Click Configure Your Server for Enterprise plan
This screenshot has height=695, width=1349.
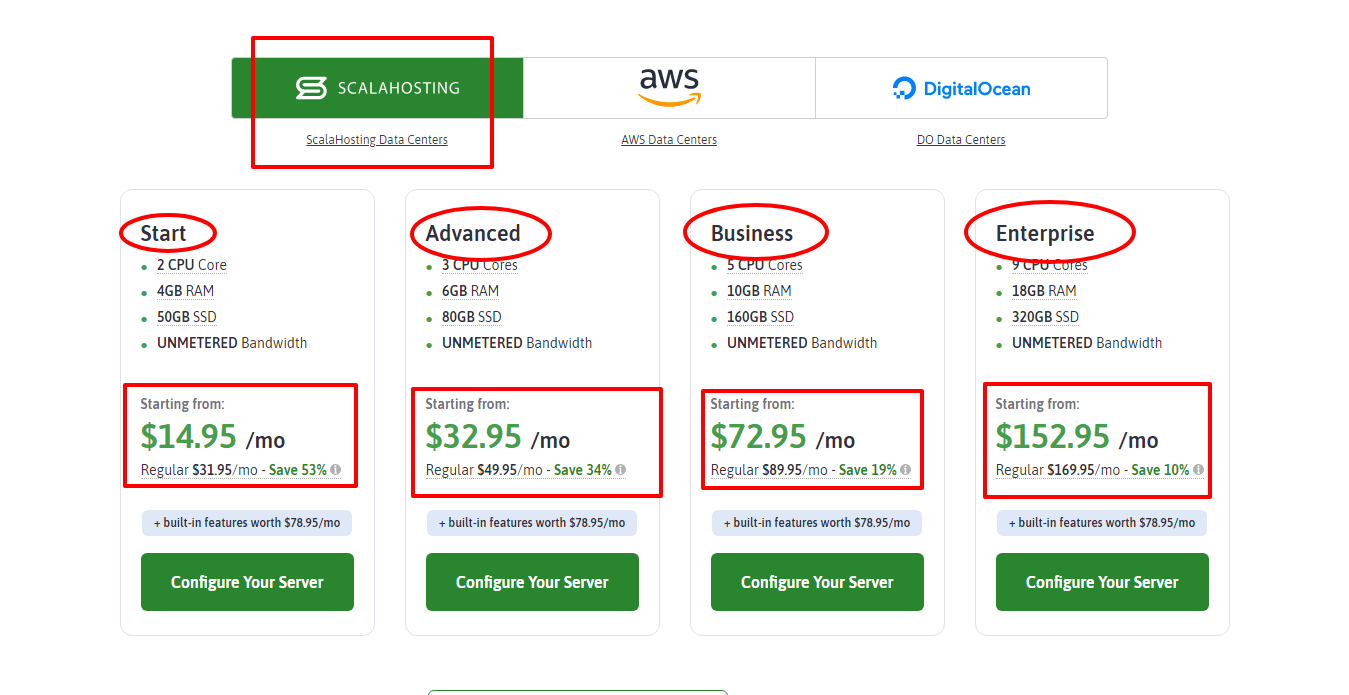pyautogui.click(x=1102, y=582)
